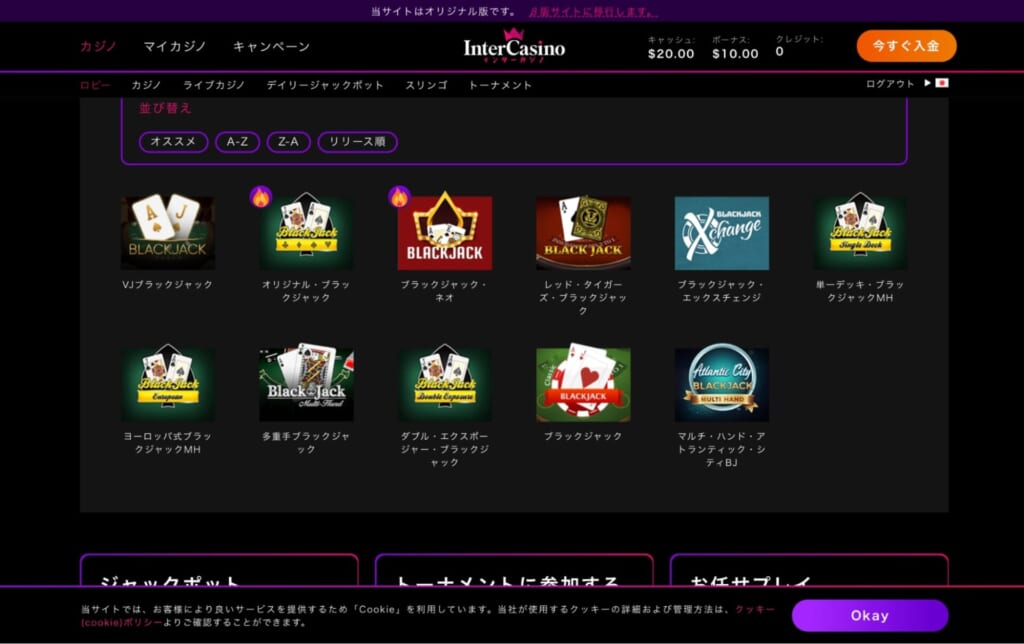
Task: Open the Blackjack Xchange game tile
Action: [722, 233]
